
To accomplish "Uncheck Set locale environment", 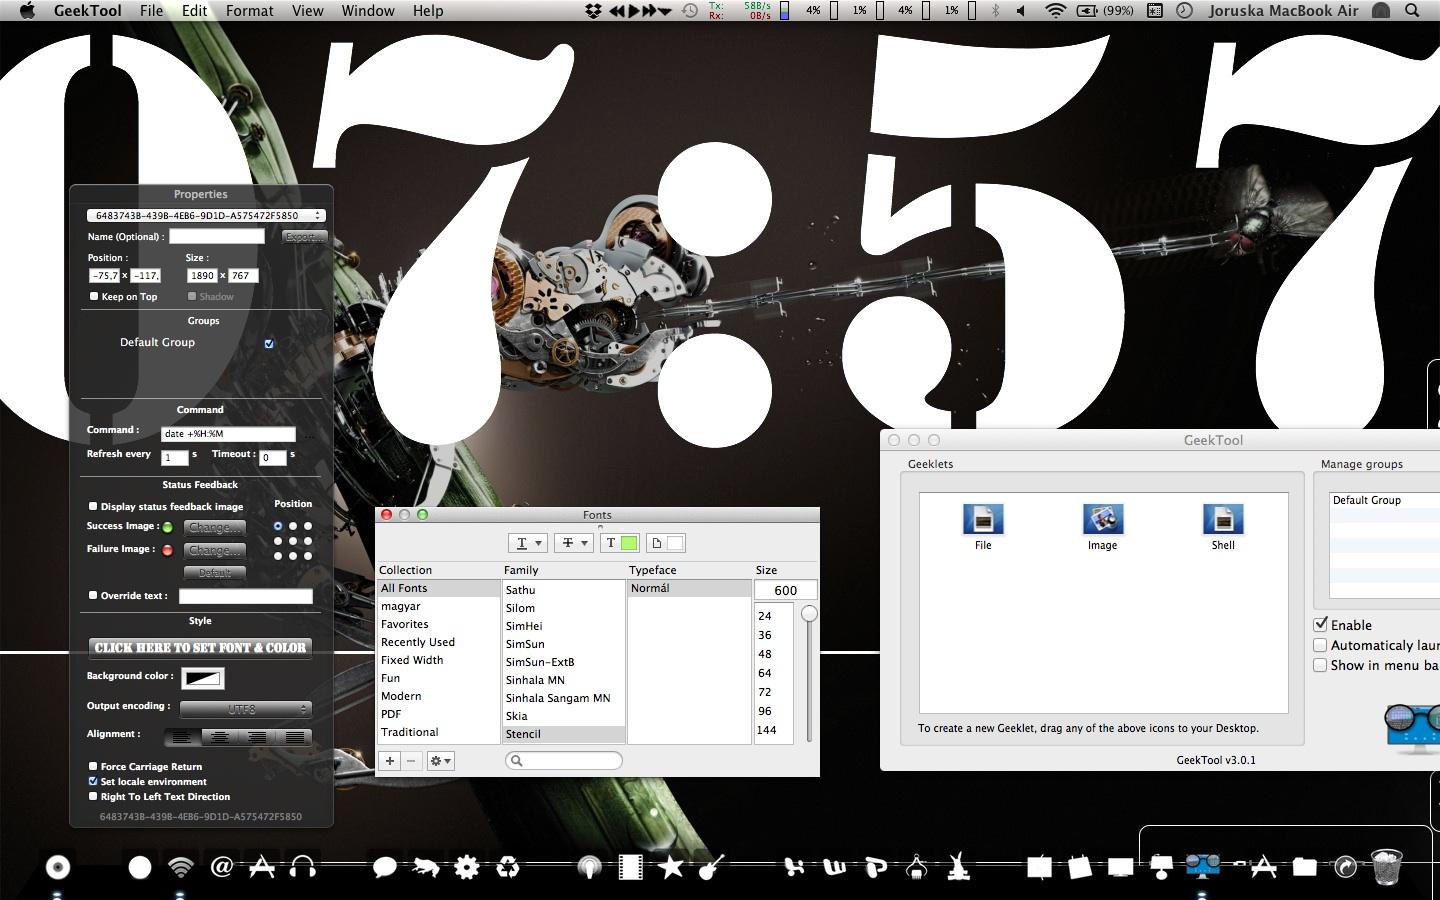I will click(x=93, y=781).
